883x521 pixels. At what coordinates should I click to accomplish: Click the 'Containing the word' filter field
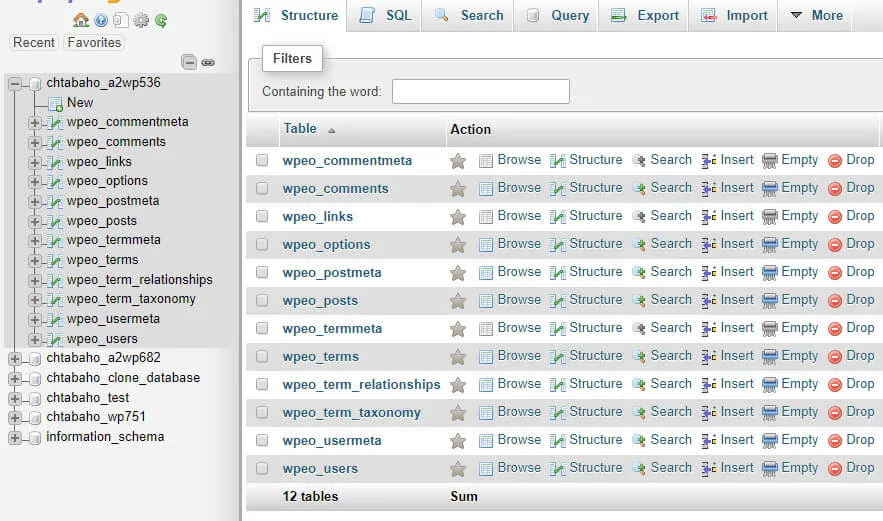coord(480,91)
